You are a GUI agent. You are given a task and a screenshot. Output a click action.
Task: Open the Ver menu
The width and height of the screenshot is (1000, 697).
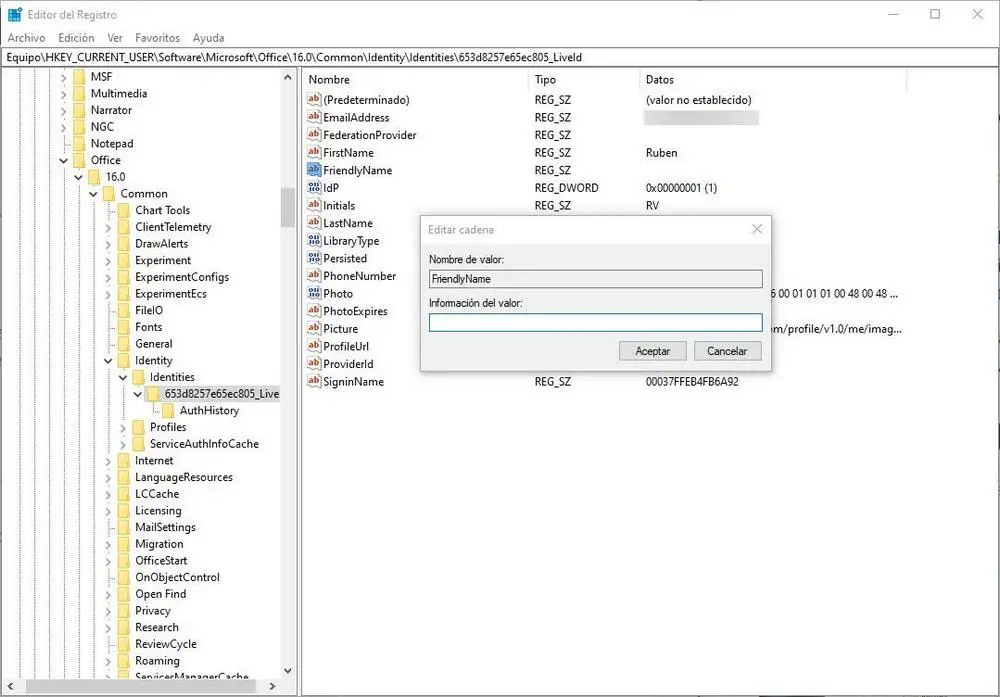tap(115, 38)
